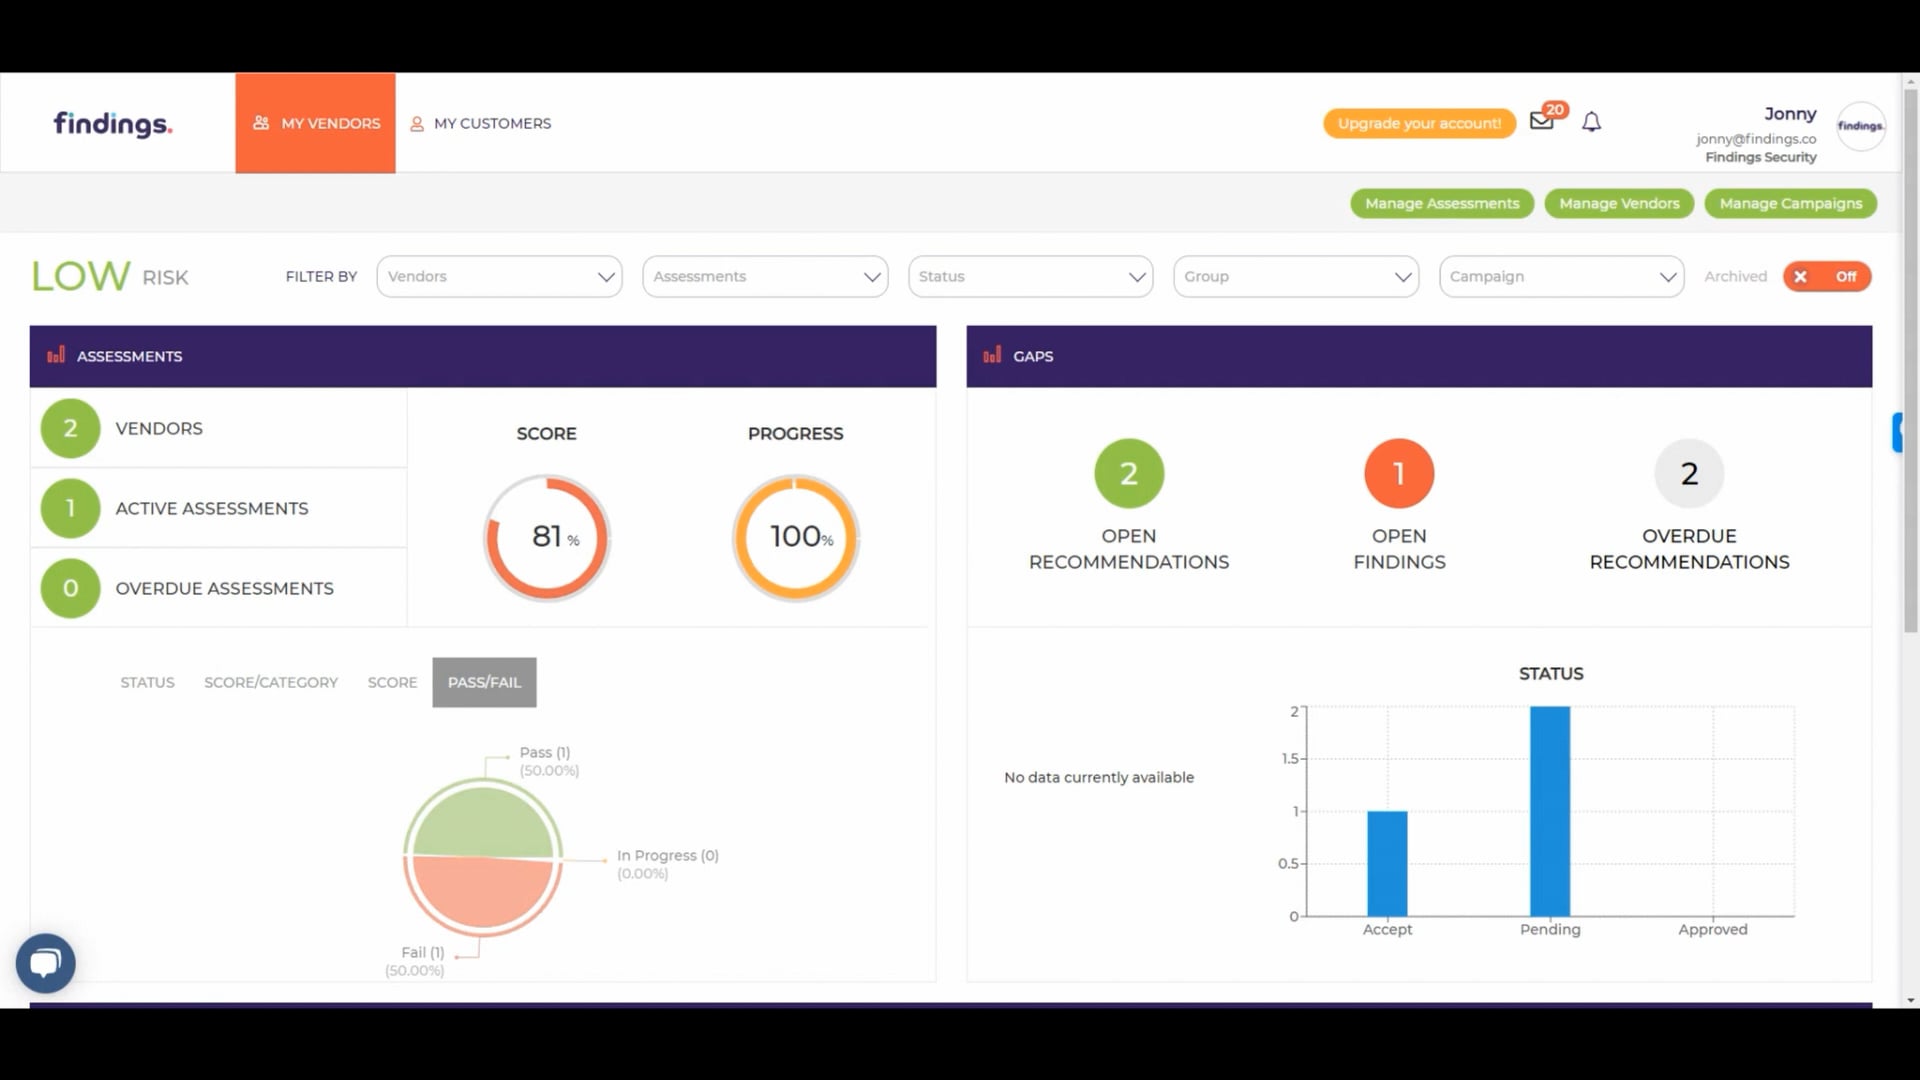This screenshot has height=1080, width=1920.
Task: Open the Assessments filter dropdown
Action: coord(765,276)
